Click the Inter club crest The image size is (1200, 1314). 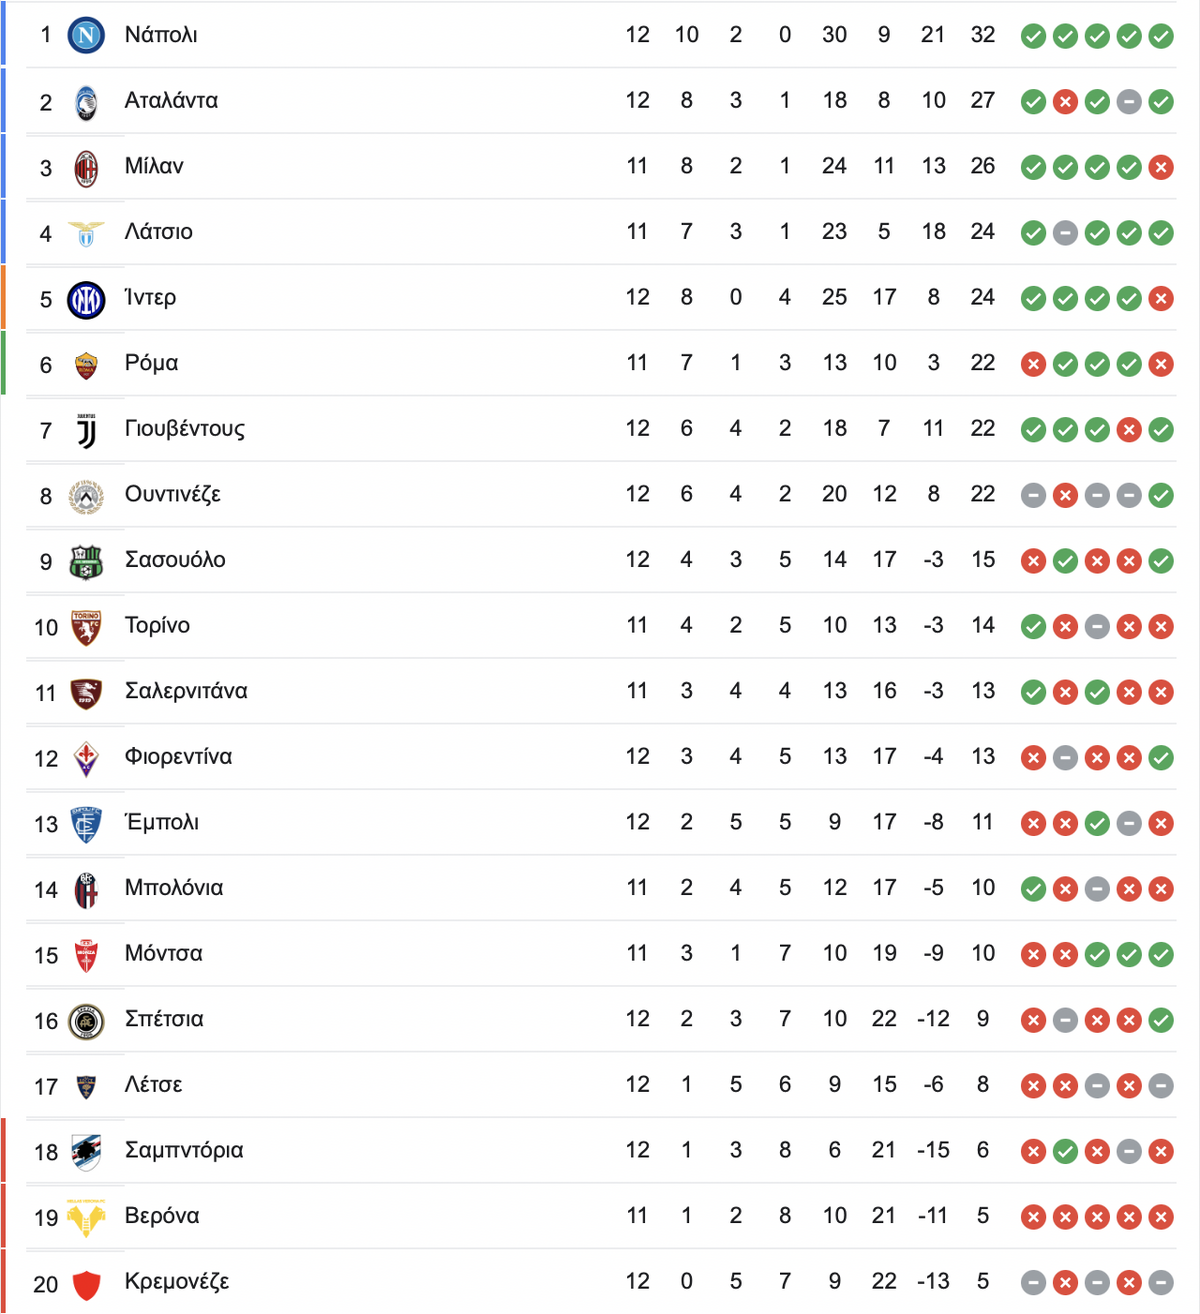coord(86,299)
